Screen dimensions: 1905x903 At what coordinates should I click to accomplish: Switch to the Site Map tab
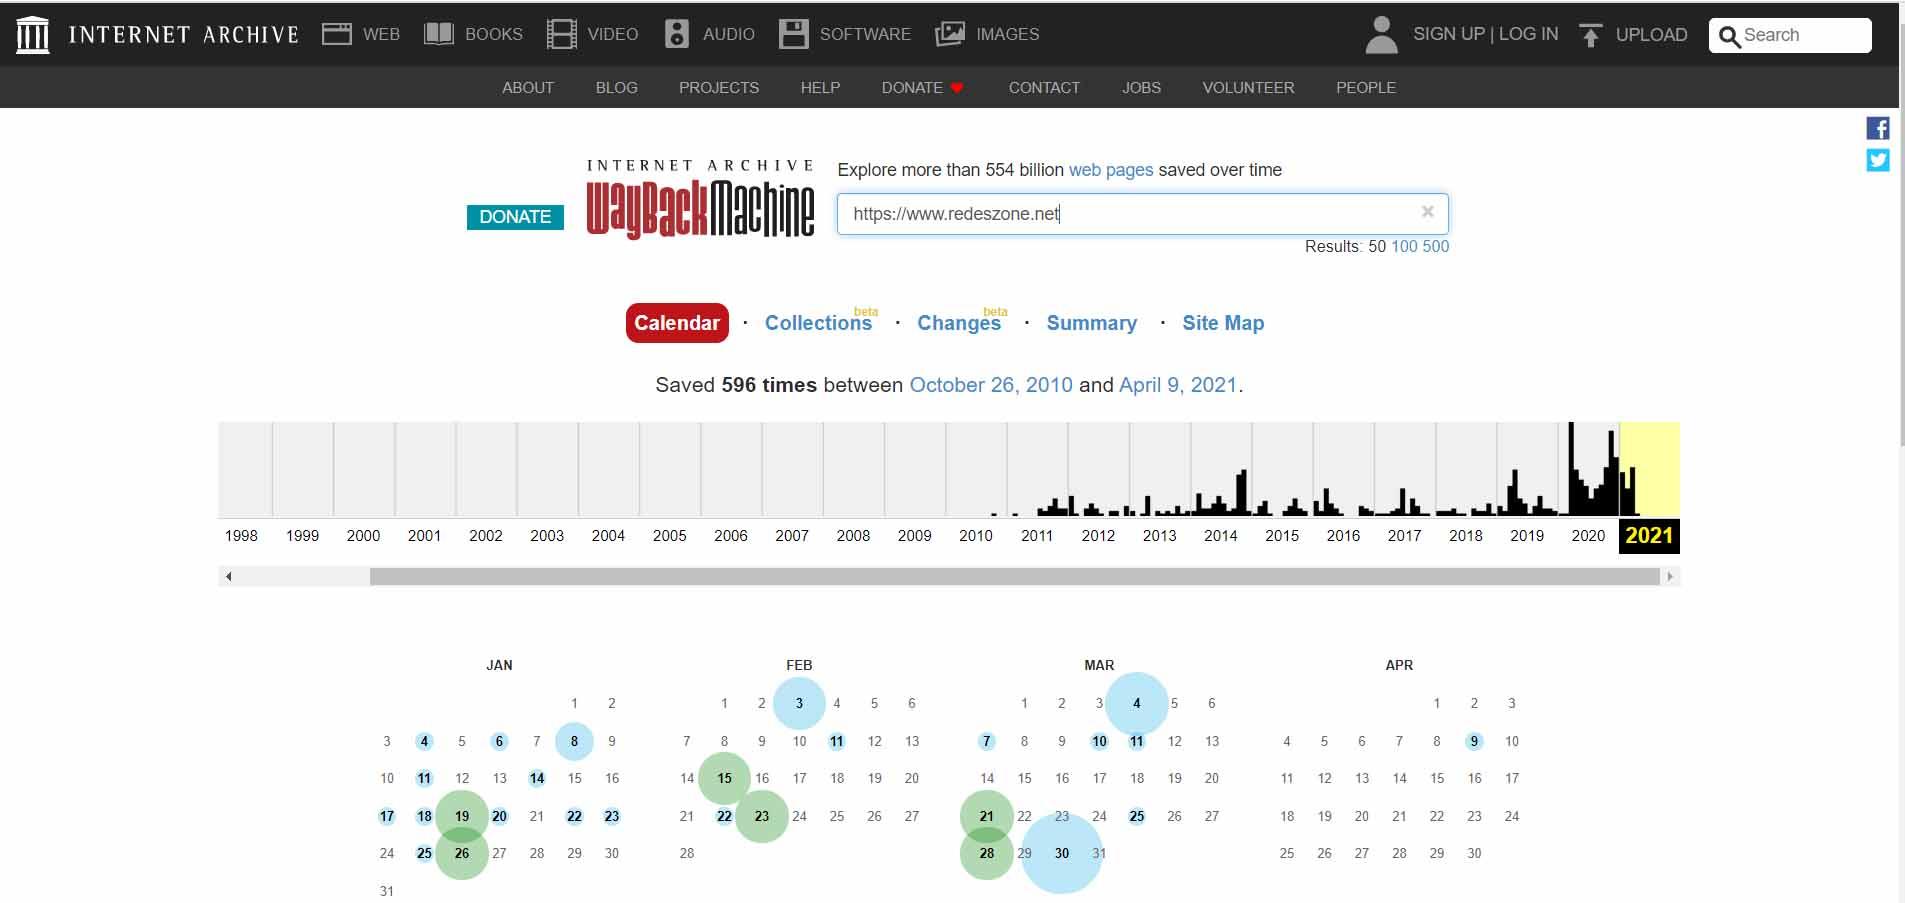(1223, 323)
